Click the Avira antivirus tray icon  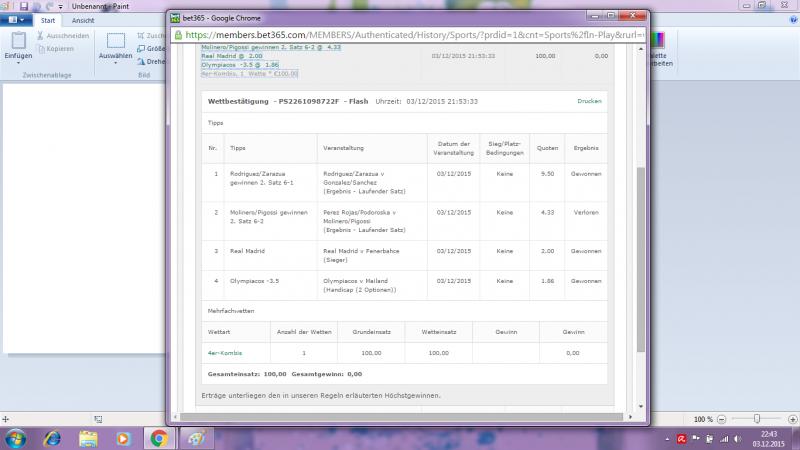(x=681, y=439)
